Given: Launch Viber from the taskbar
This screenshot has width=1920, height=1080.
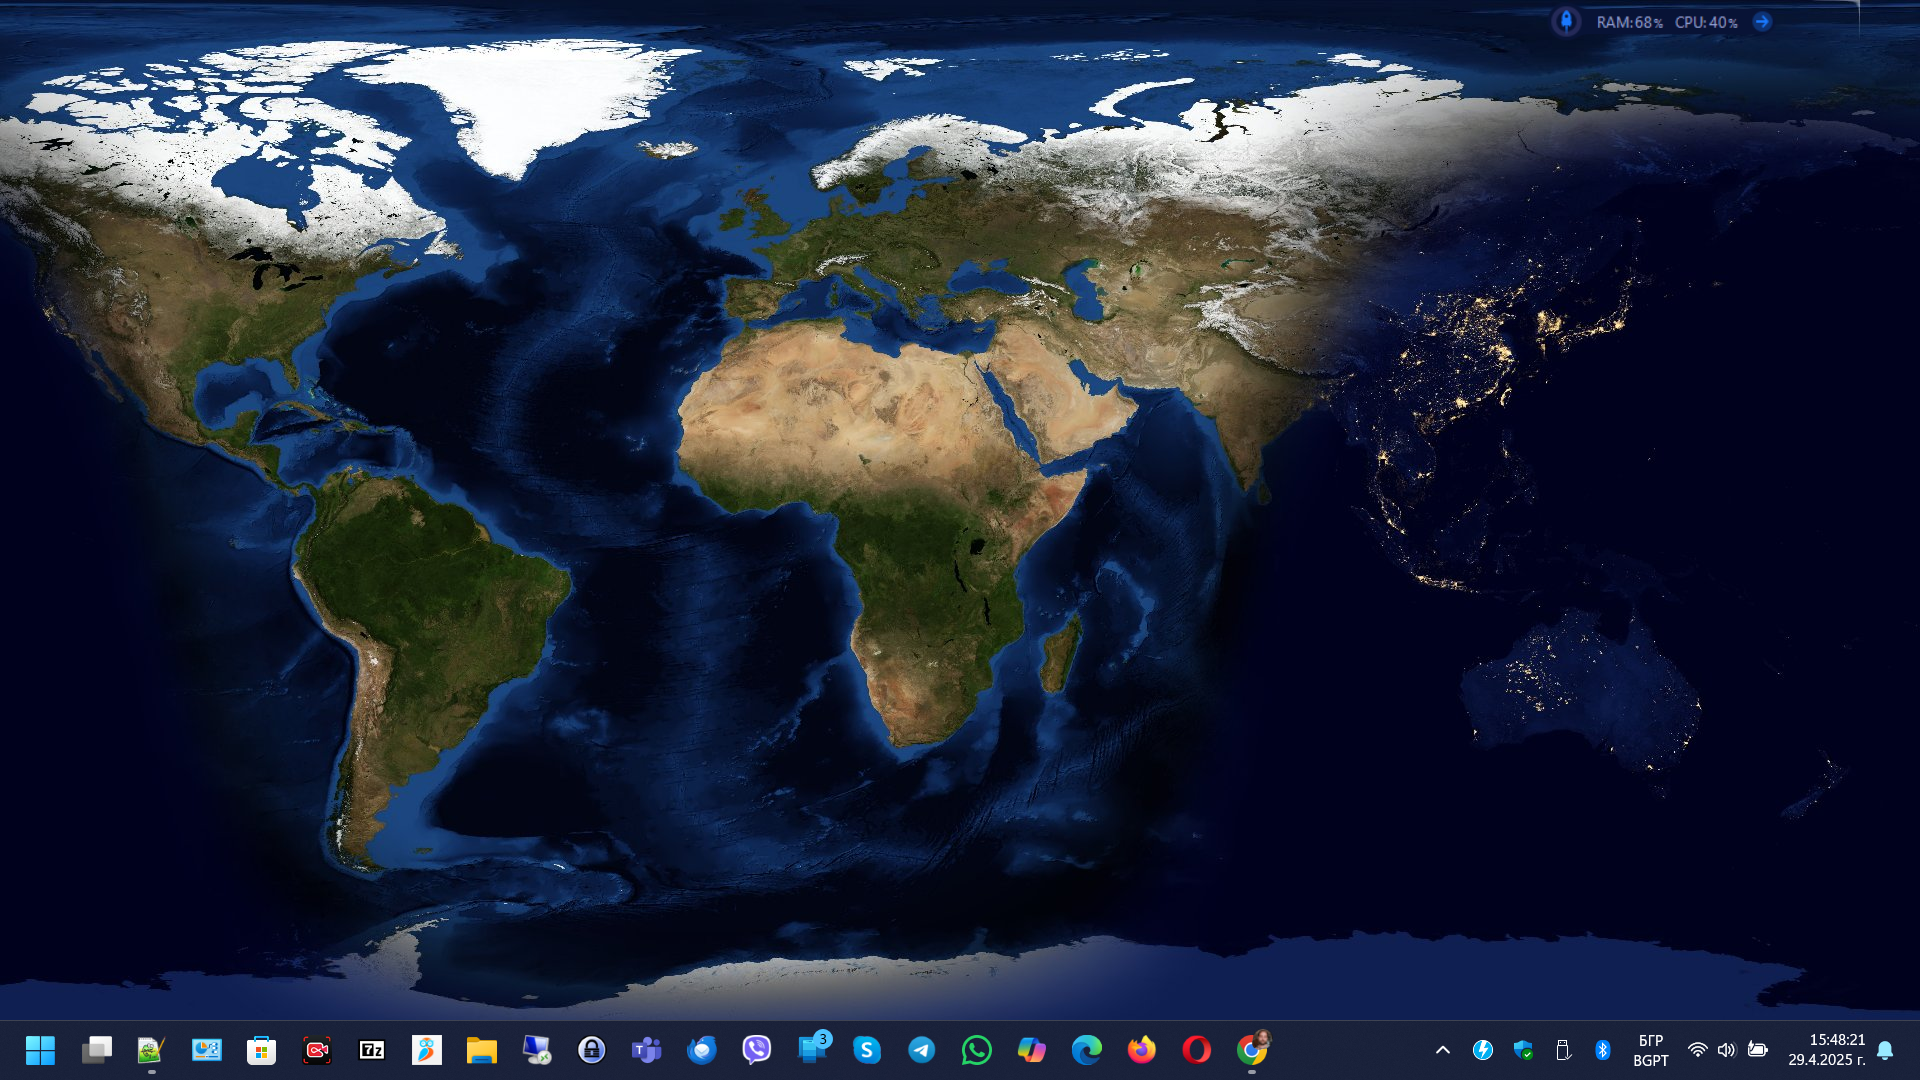Looking at the screenshot, I should pyautogui.click(x=757, y=1050).
